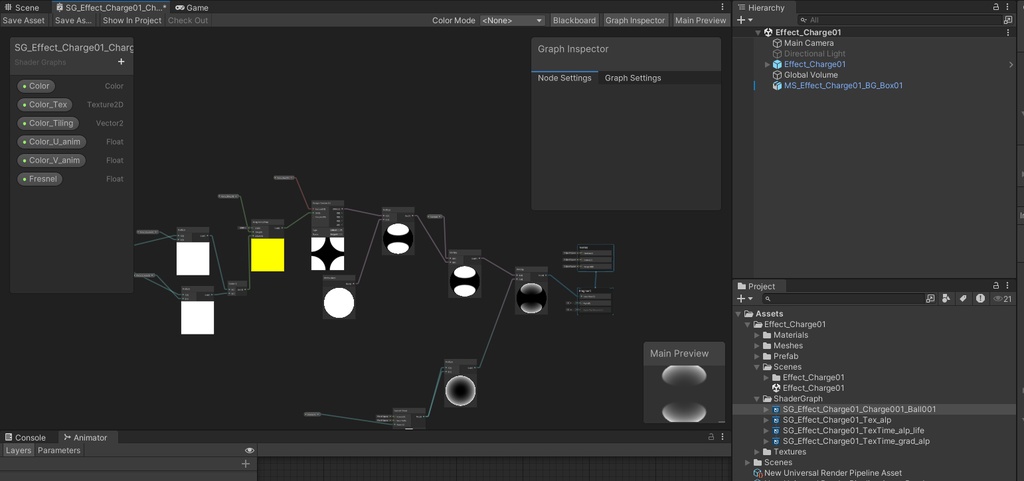Click the MS_Effect_Charge01_BG_Box01 prefab icon
The width and height of the screenshot is (1024, 481).
point(777,85)
